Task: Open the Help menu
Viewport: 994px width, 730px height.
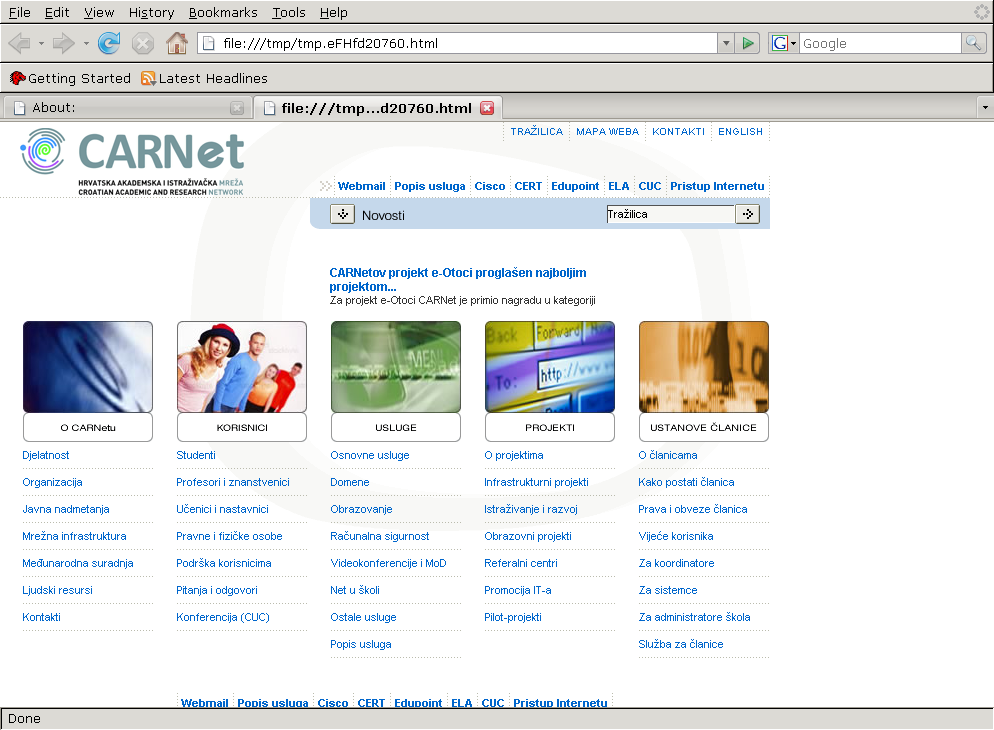Action: click(x=333, y=13)
